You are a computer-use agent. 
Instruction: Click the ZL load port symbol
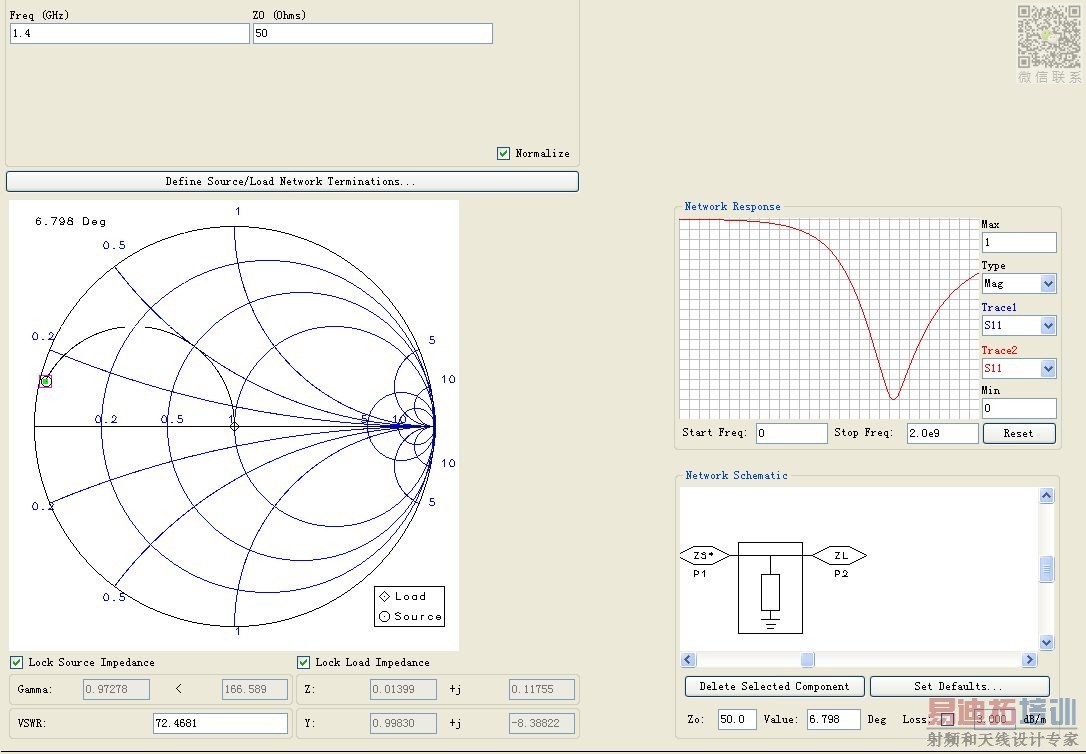(x=839, y=555)
